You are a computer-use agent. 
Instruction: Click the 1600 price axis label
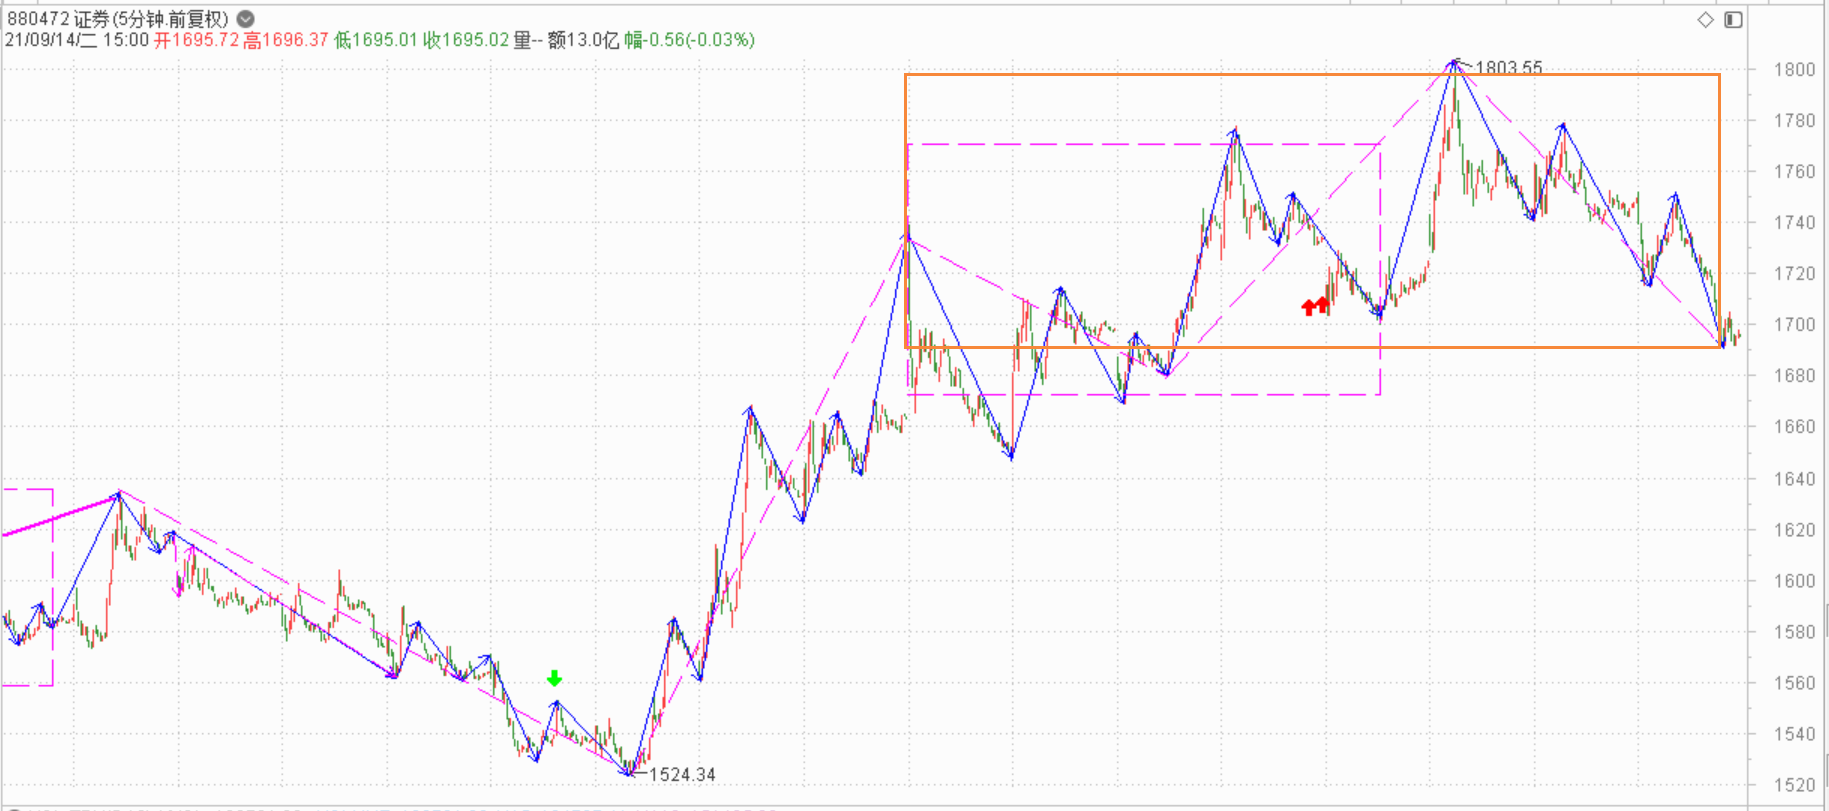coord(1794,581)
